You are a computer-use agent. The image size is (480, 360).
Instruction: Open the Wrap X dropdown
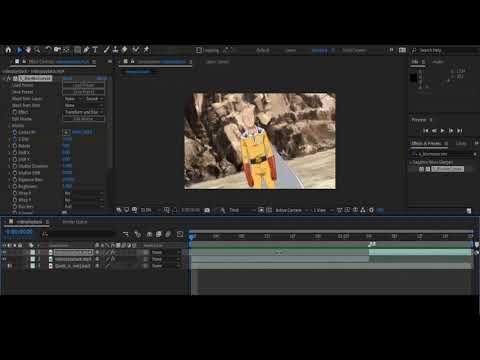point(83,193)
